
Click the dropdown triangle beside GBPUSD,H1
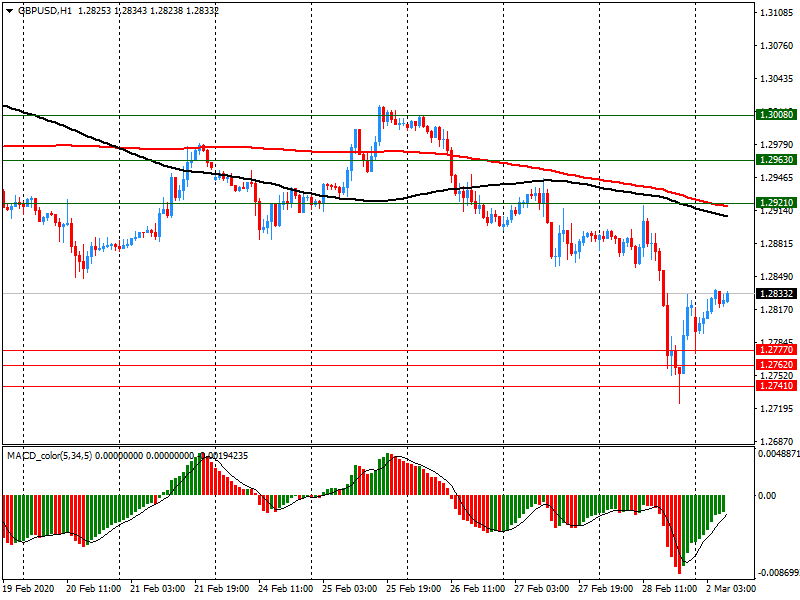click(x=8, y=10)
